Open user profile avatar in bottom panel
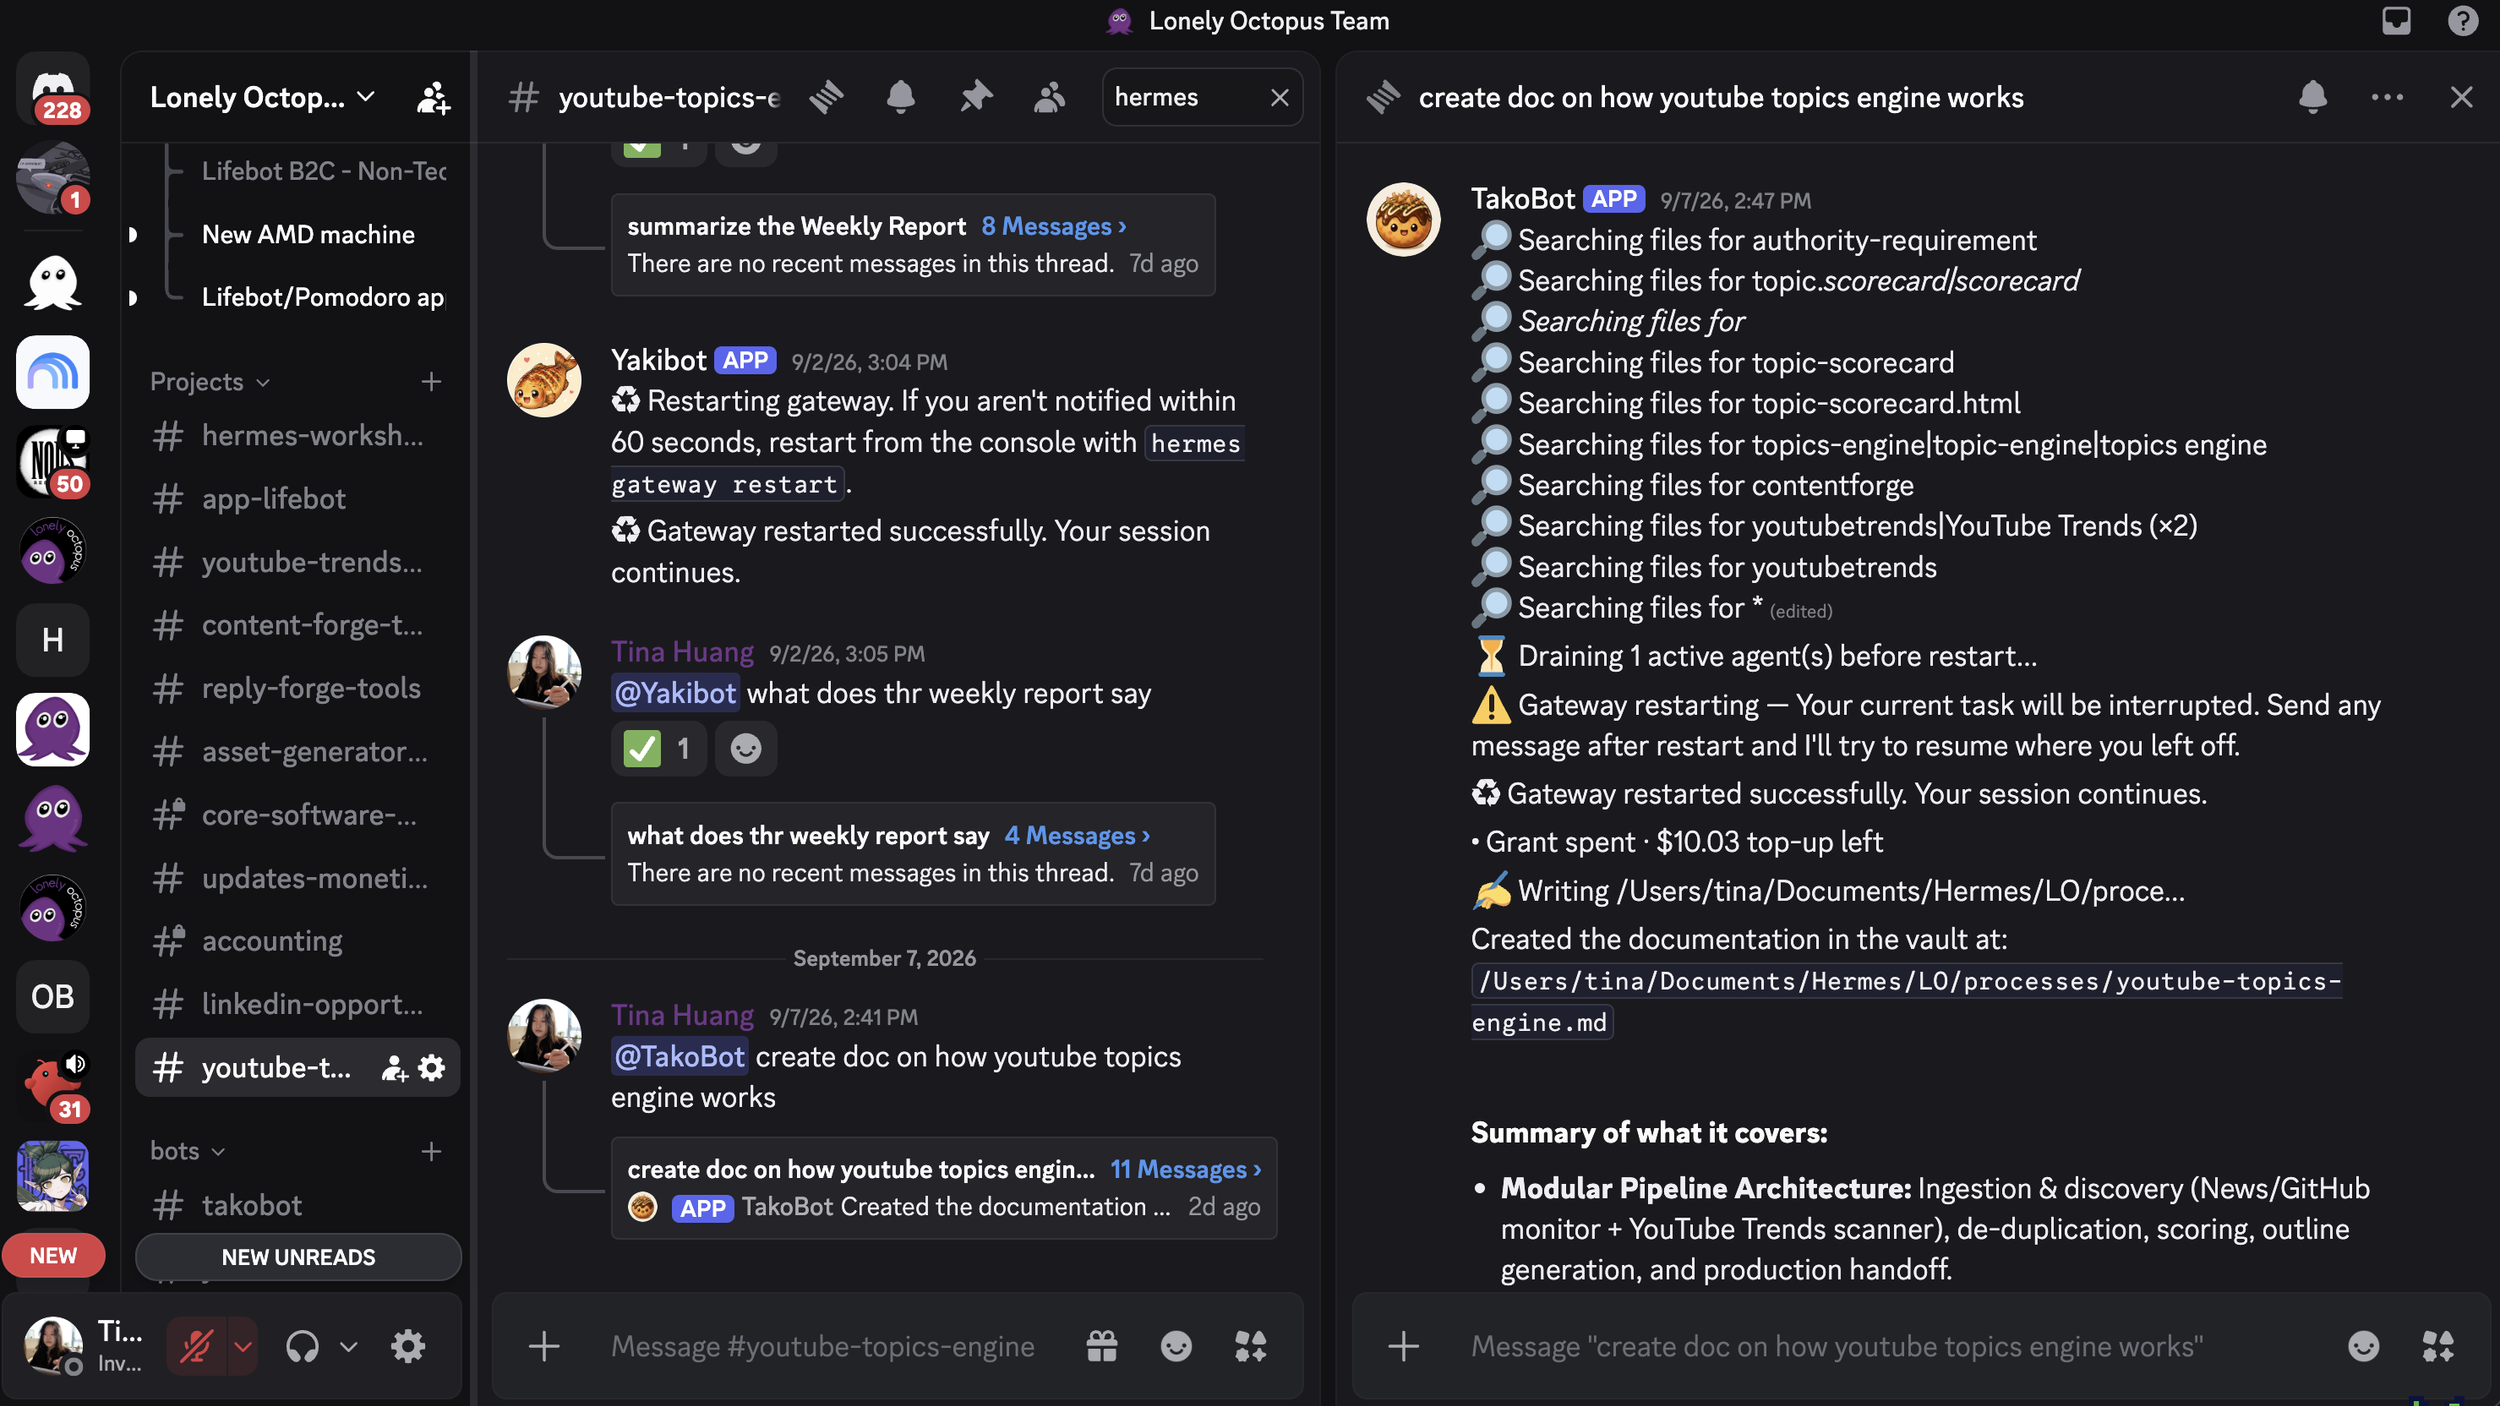The width and height of the screenshot is (2500, 1406). point(53,1346)
